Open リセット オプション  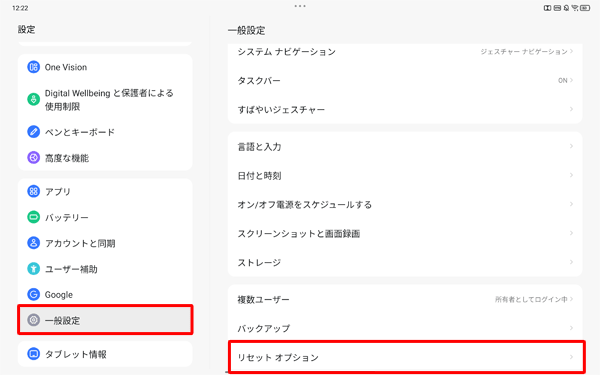coord(406,357)
